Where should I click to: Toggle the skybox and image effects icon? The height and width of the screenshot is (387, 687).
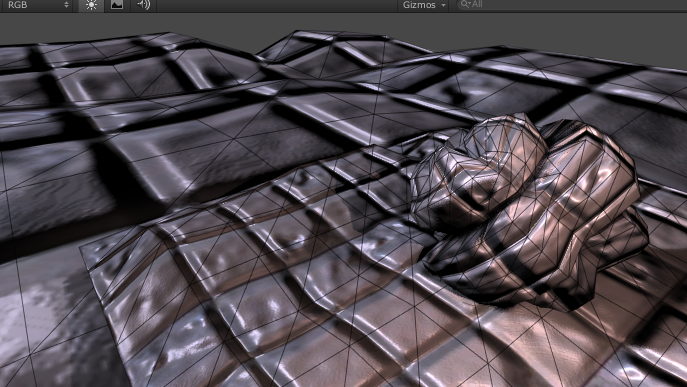click(x=117, y=5)
